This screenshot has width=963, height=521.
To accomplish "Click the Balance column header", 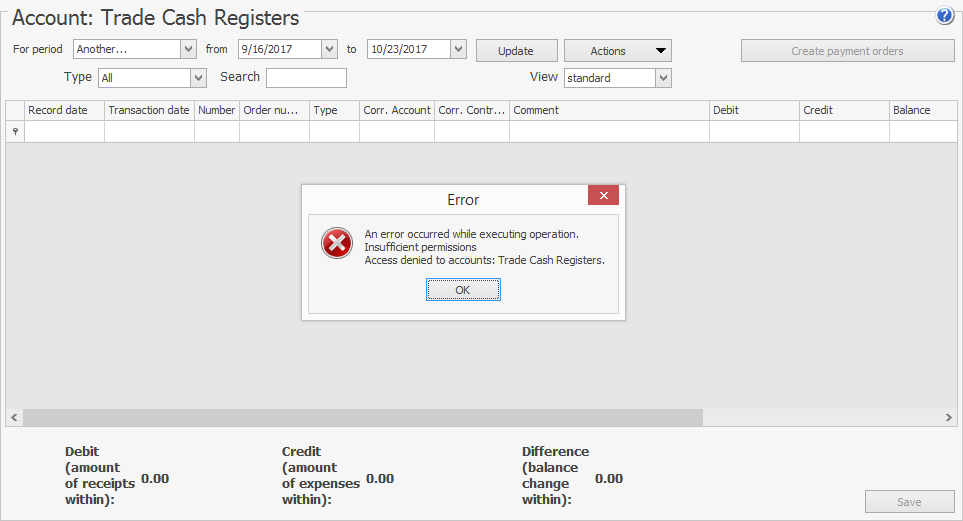I will pyautogui.click(x=920, y=110).
